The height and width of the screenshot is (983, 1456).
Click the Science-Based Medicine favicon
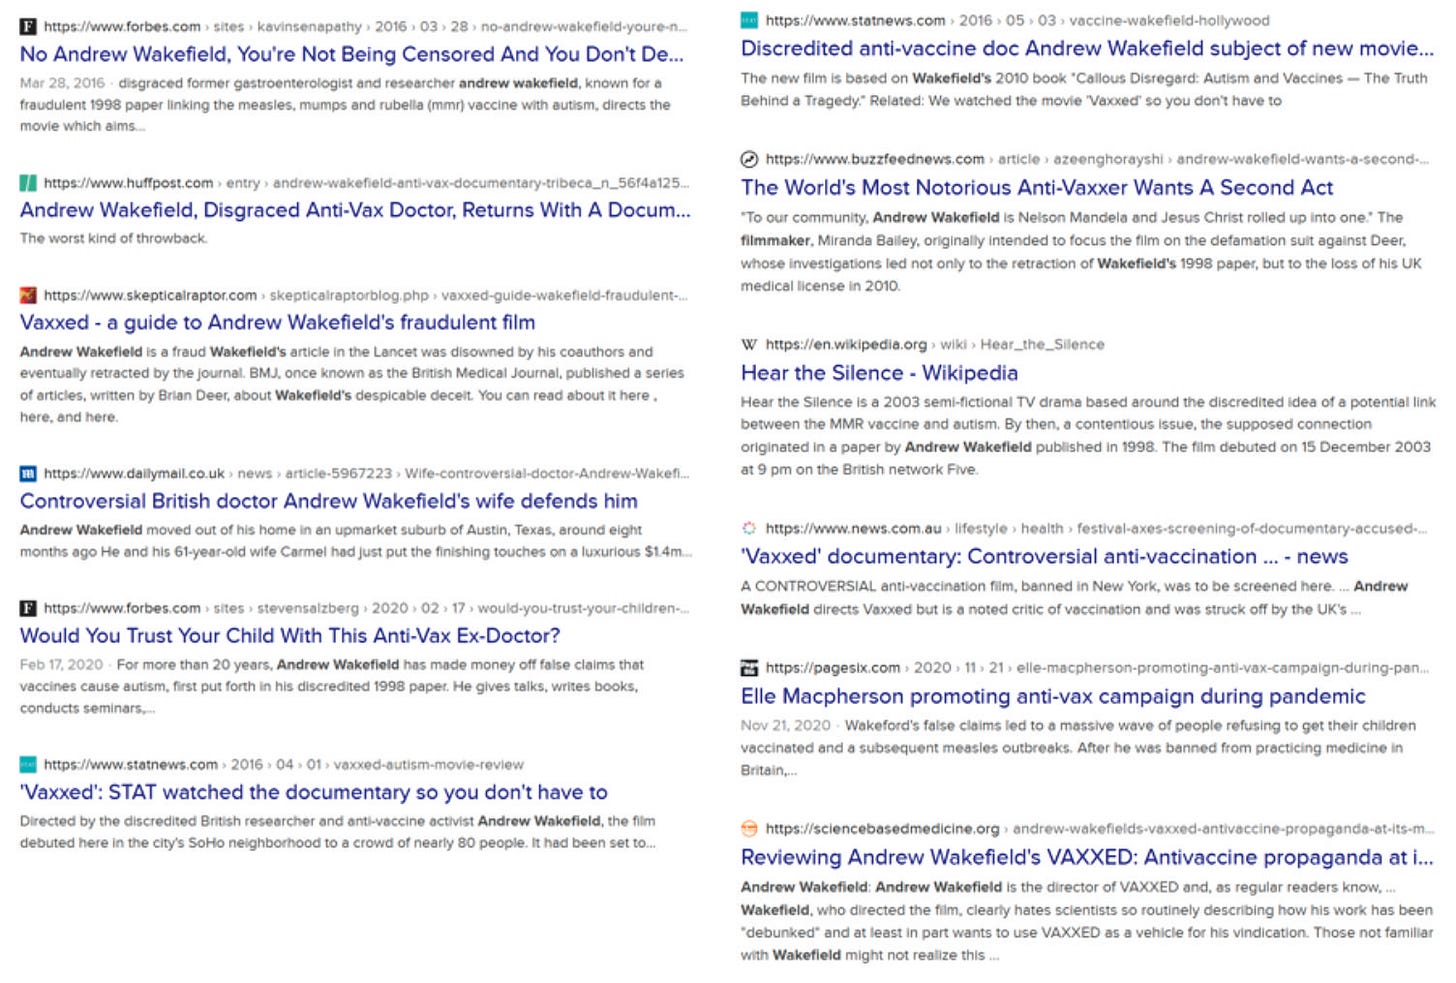(x=749, y=828)
